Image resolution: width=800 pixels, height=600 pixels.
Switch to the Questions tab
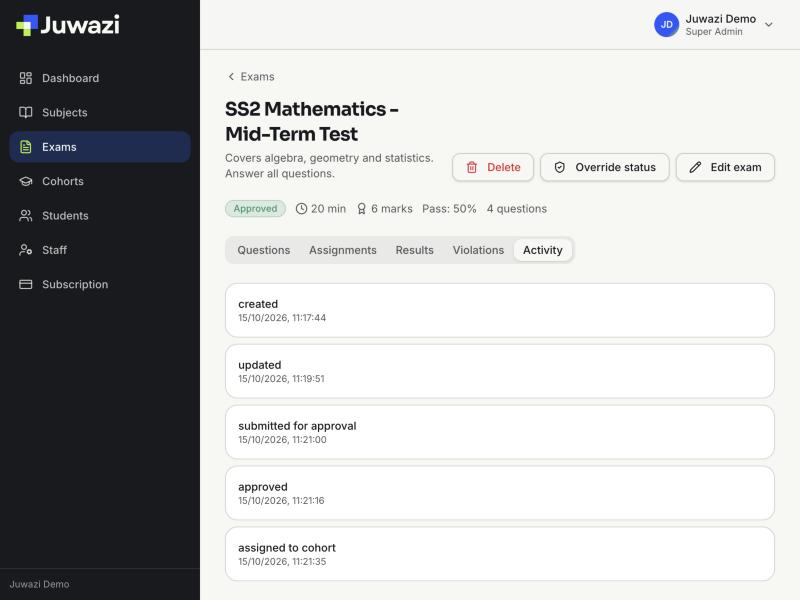(x=264, y=250)
